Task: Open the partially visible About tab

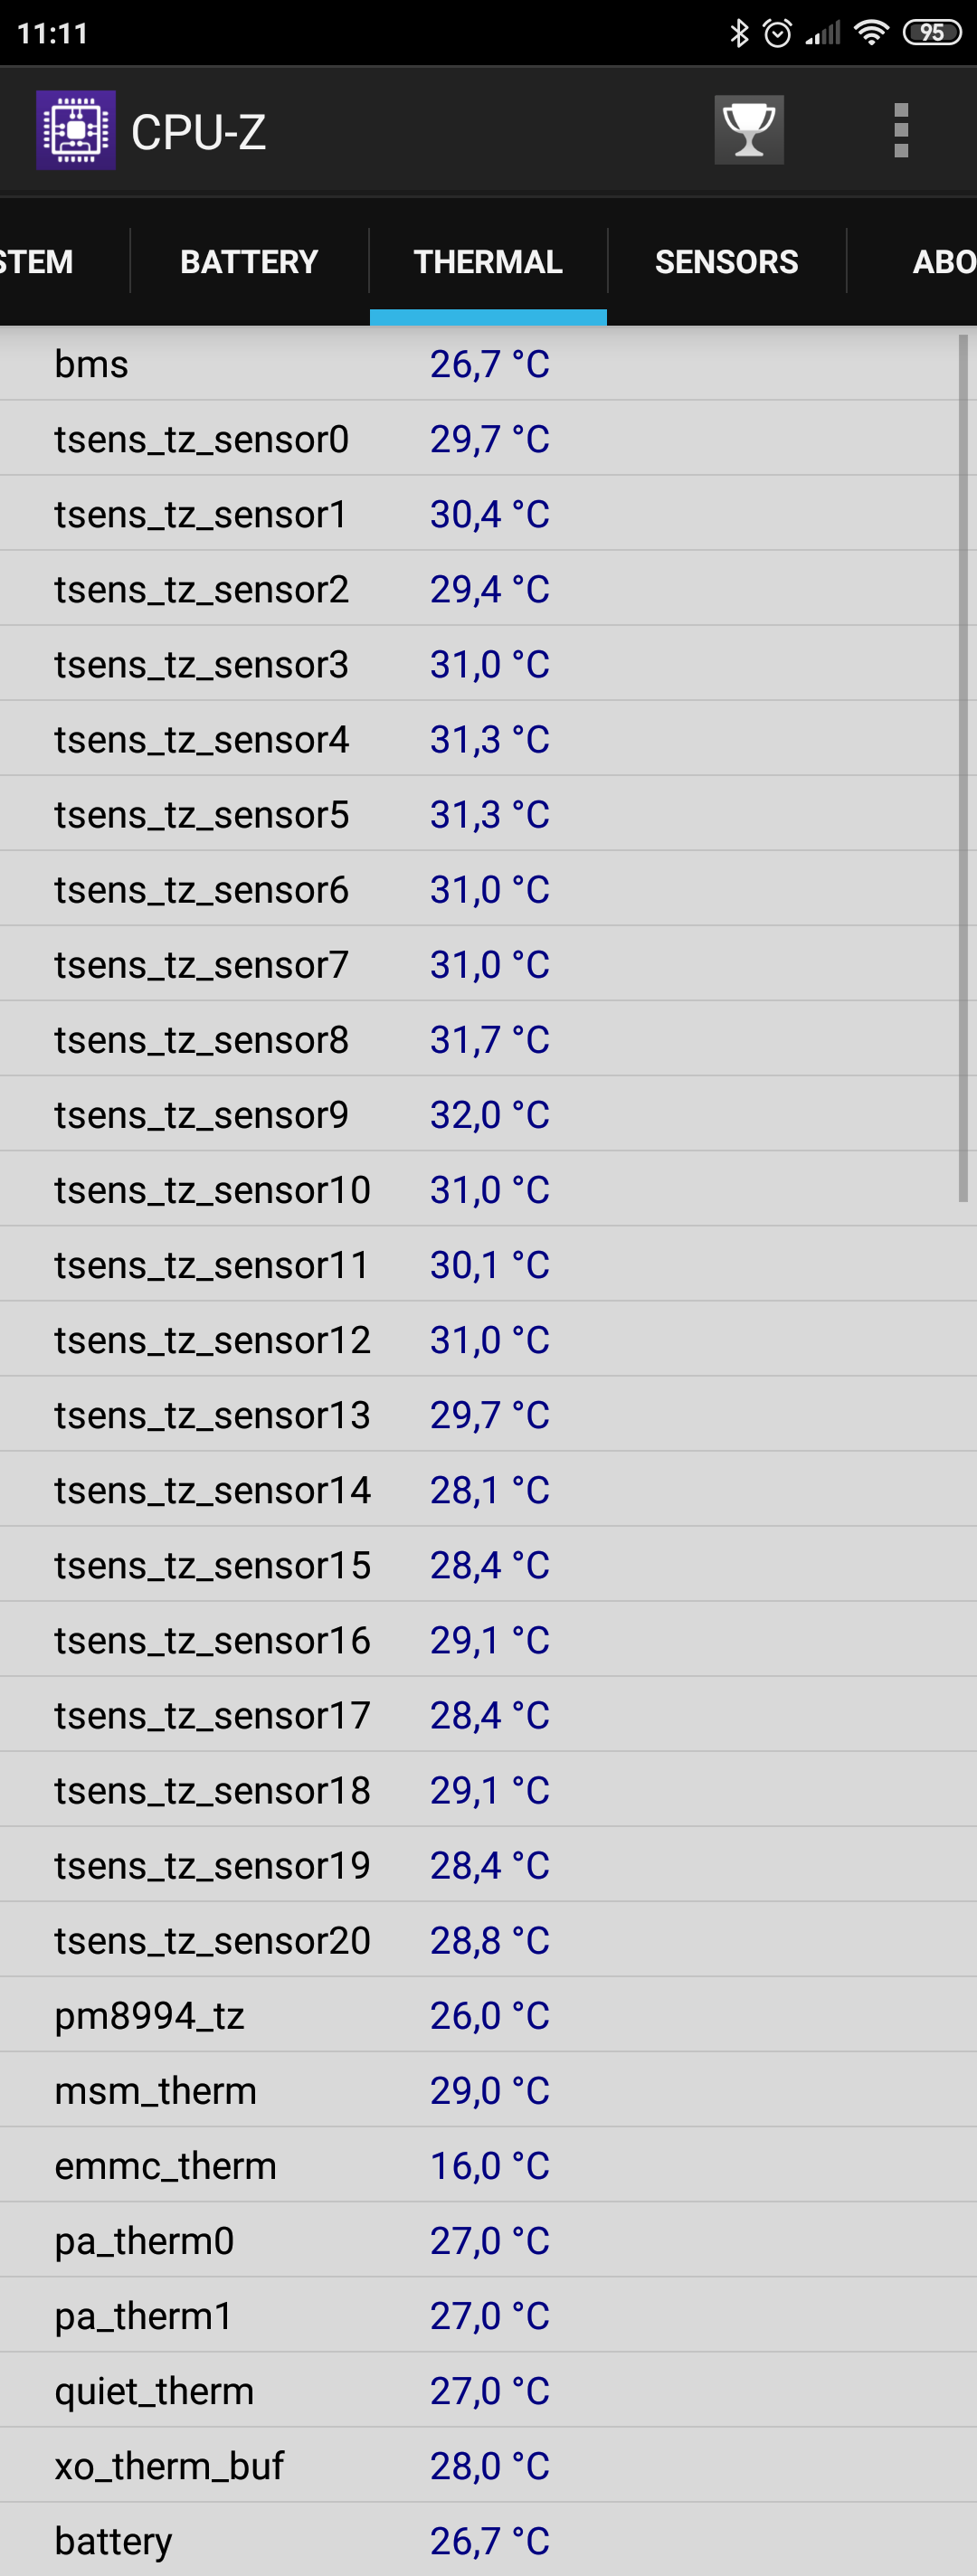Action: [x=942, y=262]
